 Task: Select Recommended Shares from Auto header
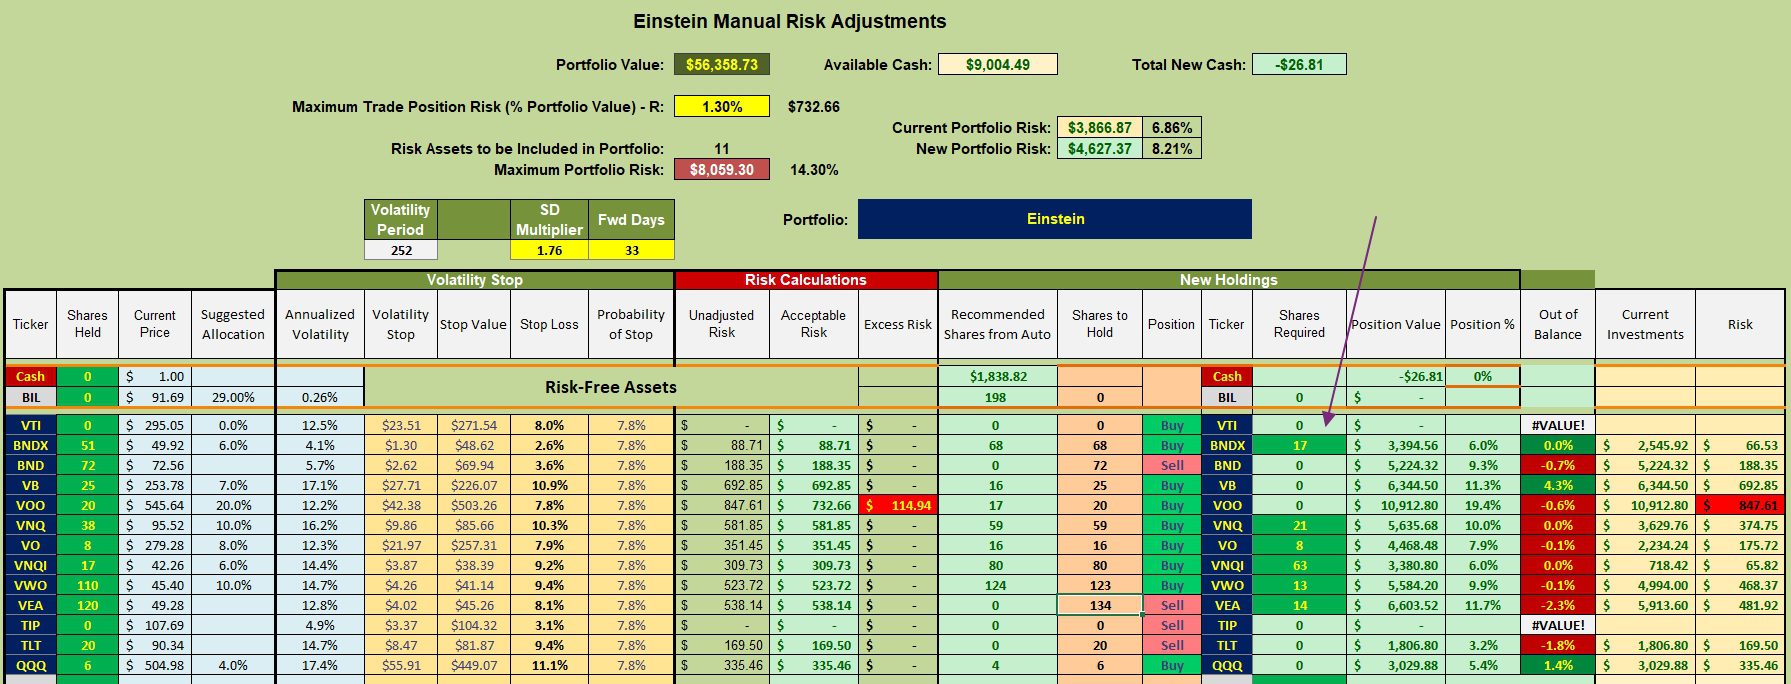click(998, 324)
